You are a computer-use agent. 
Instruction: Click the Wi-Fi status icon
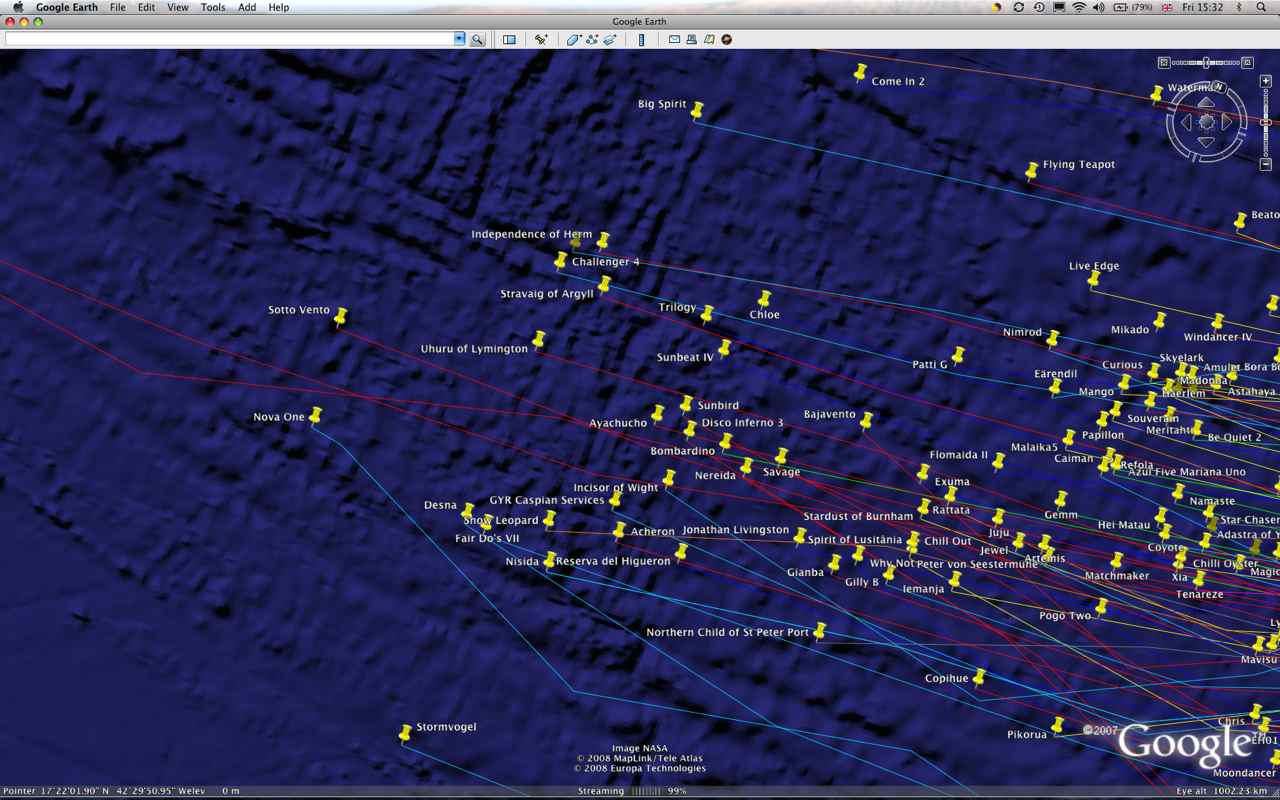pos(1079,7)
